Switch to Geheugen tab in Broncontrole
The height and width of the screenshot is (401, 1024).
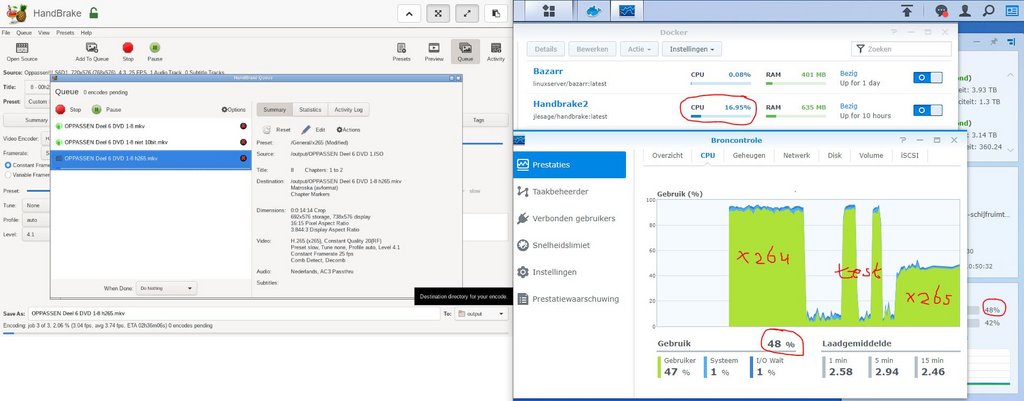(749, 155)
